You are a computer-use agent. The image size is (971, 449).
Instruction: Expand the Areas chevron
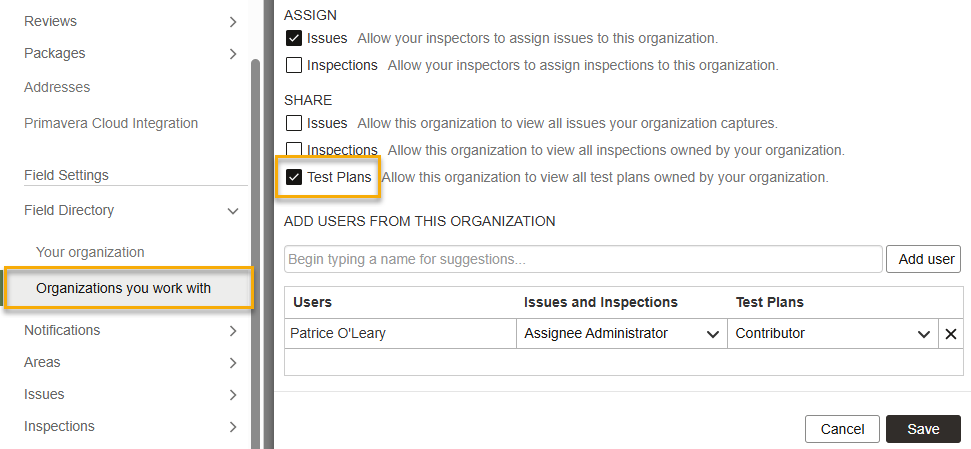[232, 362]
